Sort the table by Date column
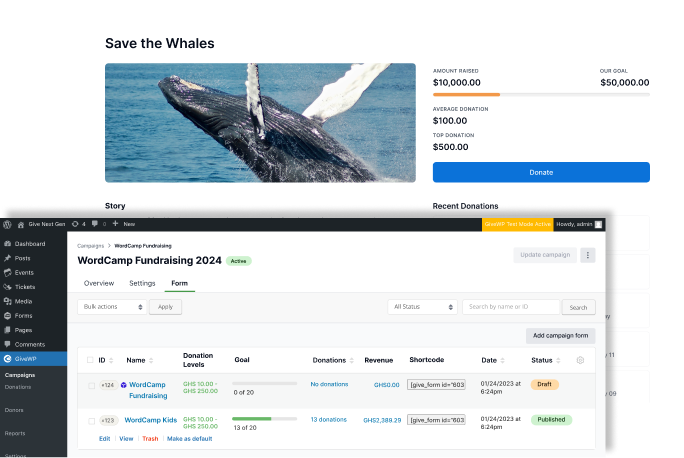 (x=493, y=360)
